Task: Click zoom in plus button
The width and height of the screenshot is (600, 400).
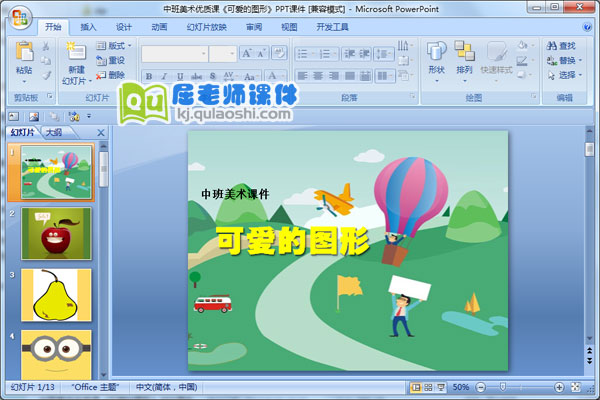Action: pyautogui.click(x=559, y=388)
